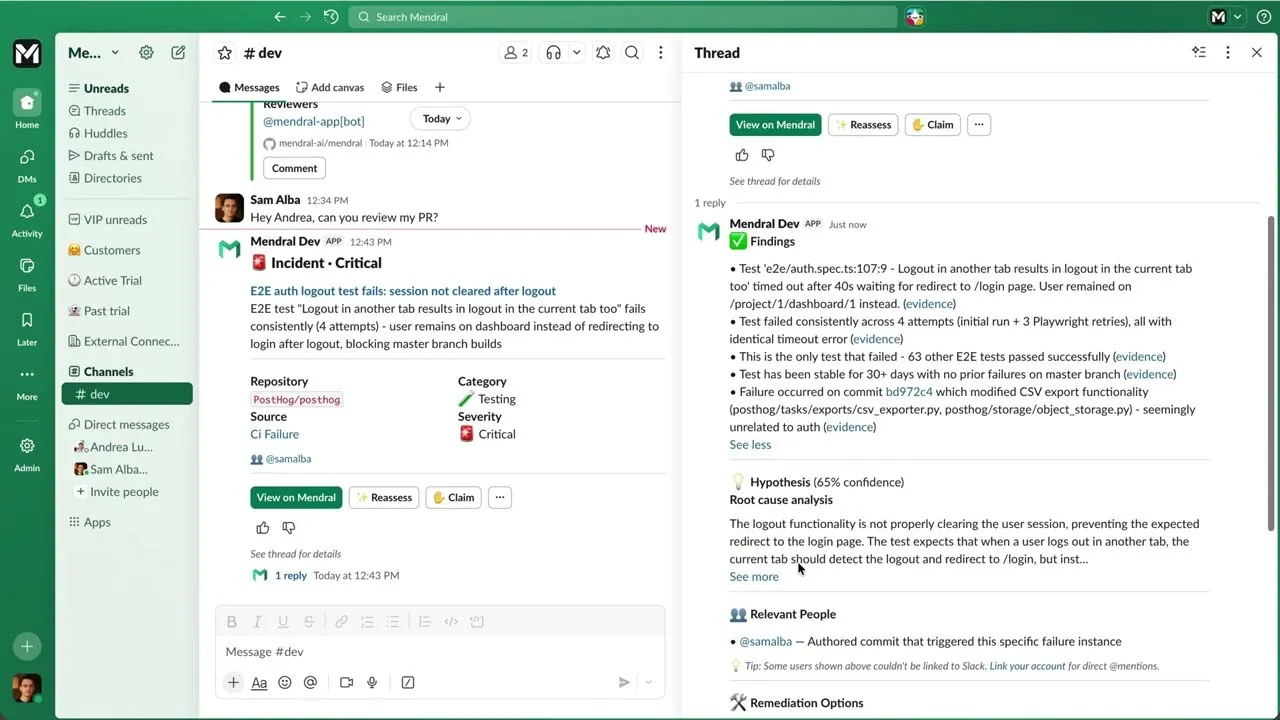Image resolution: width=1280 pixels, height=720 pixels.
Task: Start a huddle with headphones icon
Action: tap(553, 53)
